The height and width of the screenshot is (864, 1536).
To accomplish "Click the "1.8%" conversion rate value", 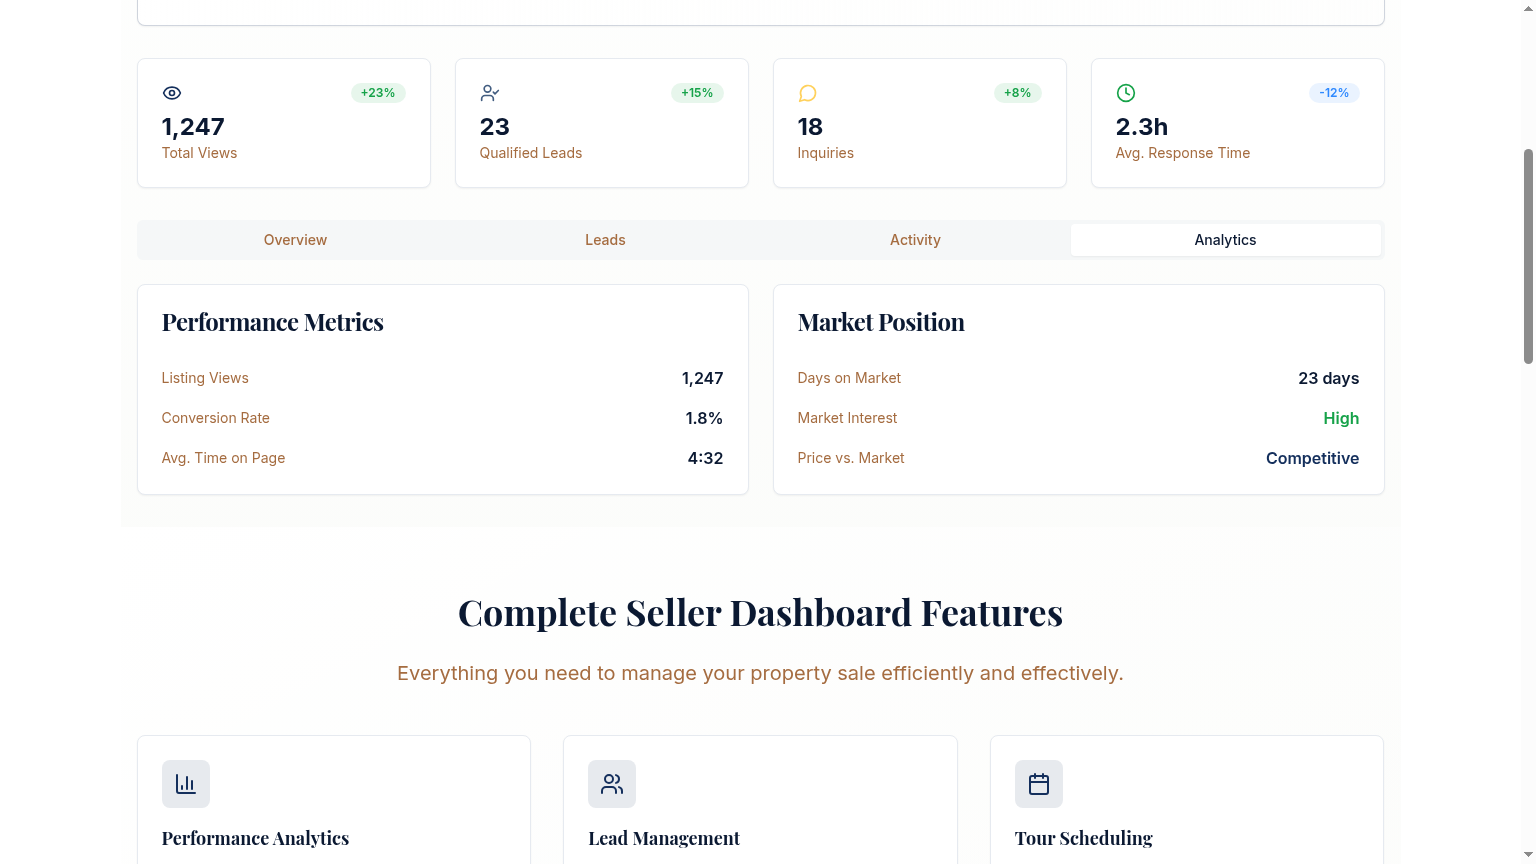I will point(704,418).
